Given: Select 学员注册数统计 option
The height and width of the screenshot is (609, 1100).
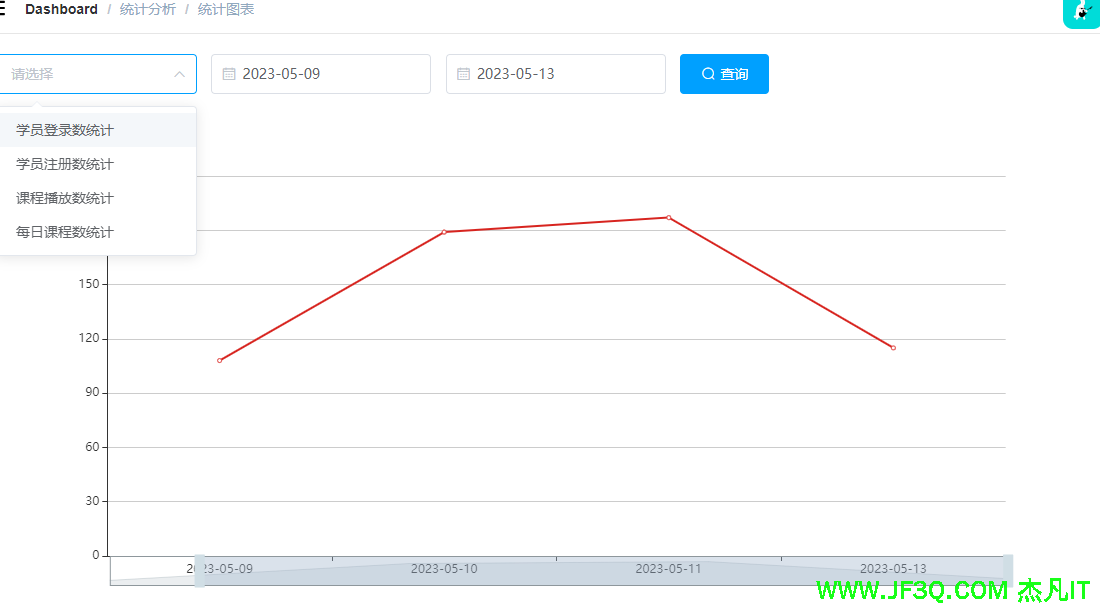Looking at the screenshot, I should click(x=65, y=164).
